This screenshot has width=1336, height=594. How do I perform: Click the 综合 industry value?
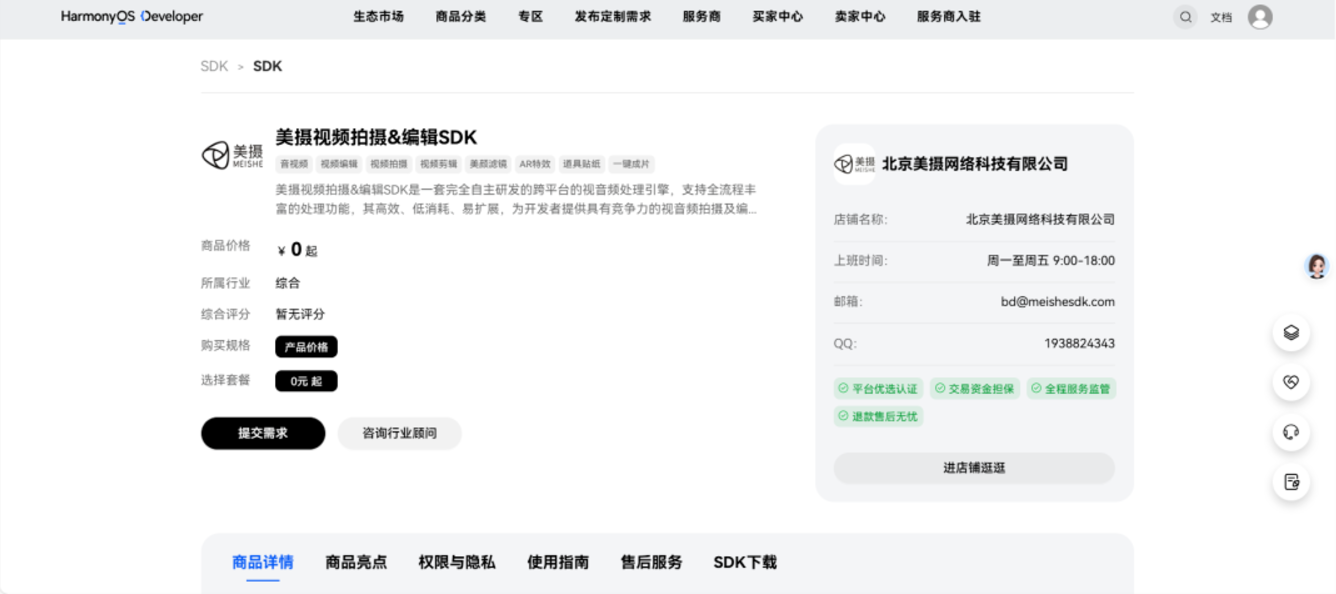point(288,283)
